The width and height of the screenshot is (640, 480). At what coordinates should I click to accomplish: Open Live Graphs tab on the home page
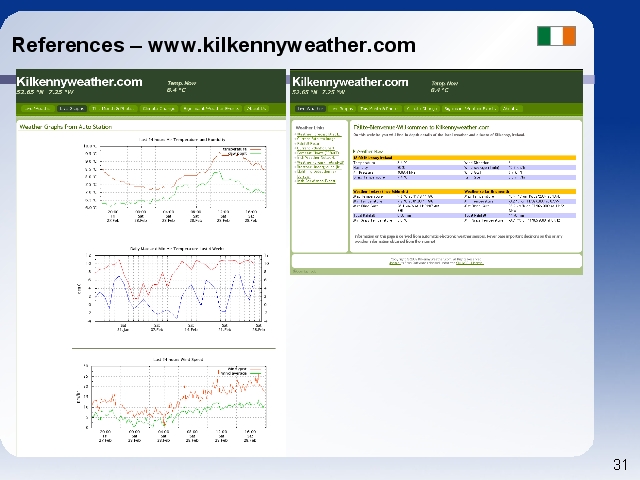tap(342, 109)
